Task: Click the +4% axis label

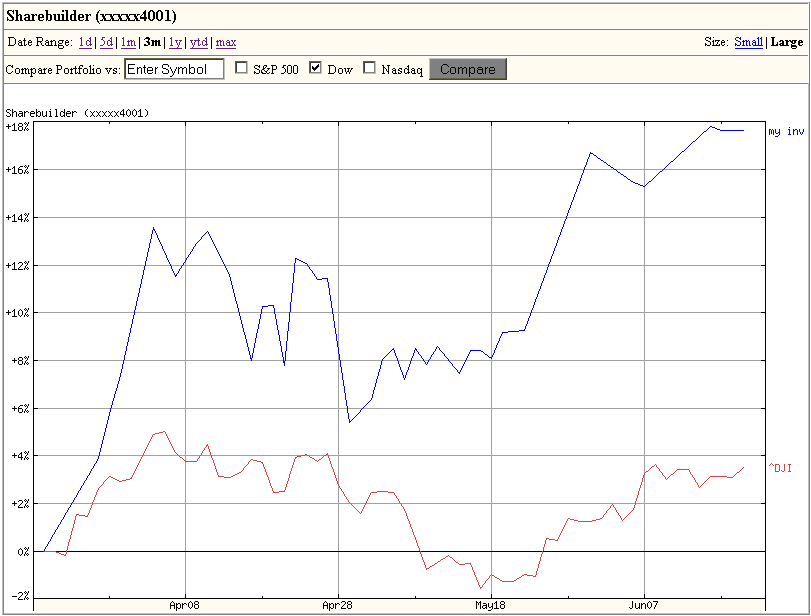Action: 20,456
